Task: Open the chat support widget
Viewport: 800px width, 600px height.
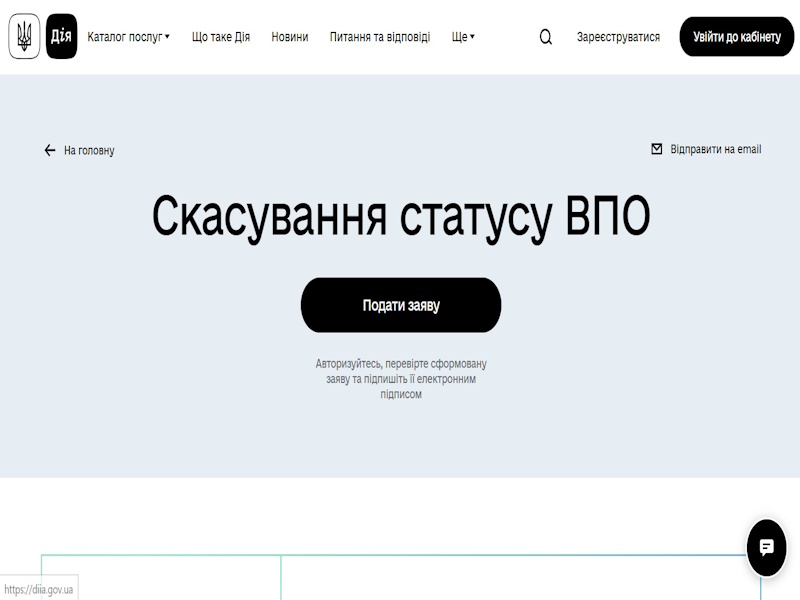Action: point(766,548)
